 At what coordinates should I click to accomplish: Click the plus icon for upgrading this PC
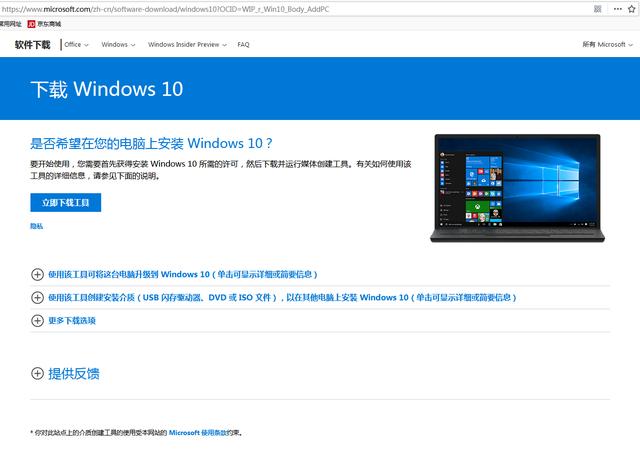[x=38, y=274]
